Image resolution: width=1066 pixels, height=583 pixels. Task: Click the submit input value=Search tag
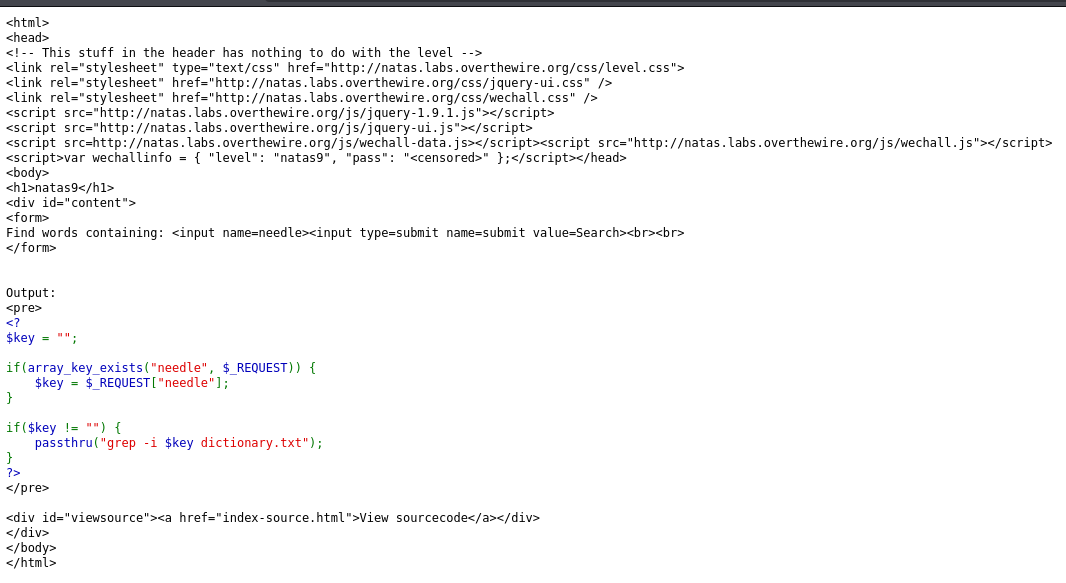[x=468, y=233]
